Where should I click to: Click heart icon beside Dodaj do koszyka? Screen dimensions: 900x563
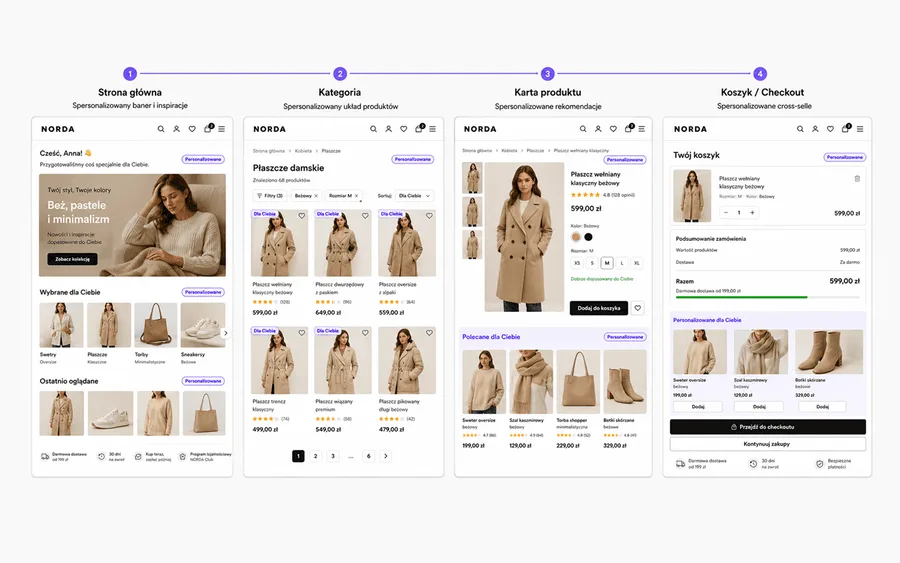point(638,308)
